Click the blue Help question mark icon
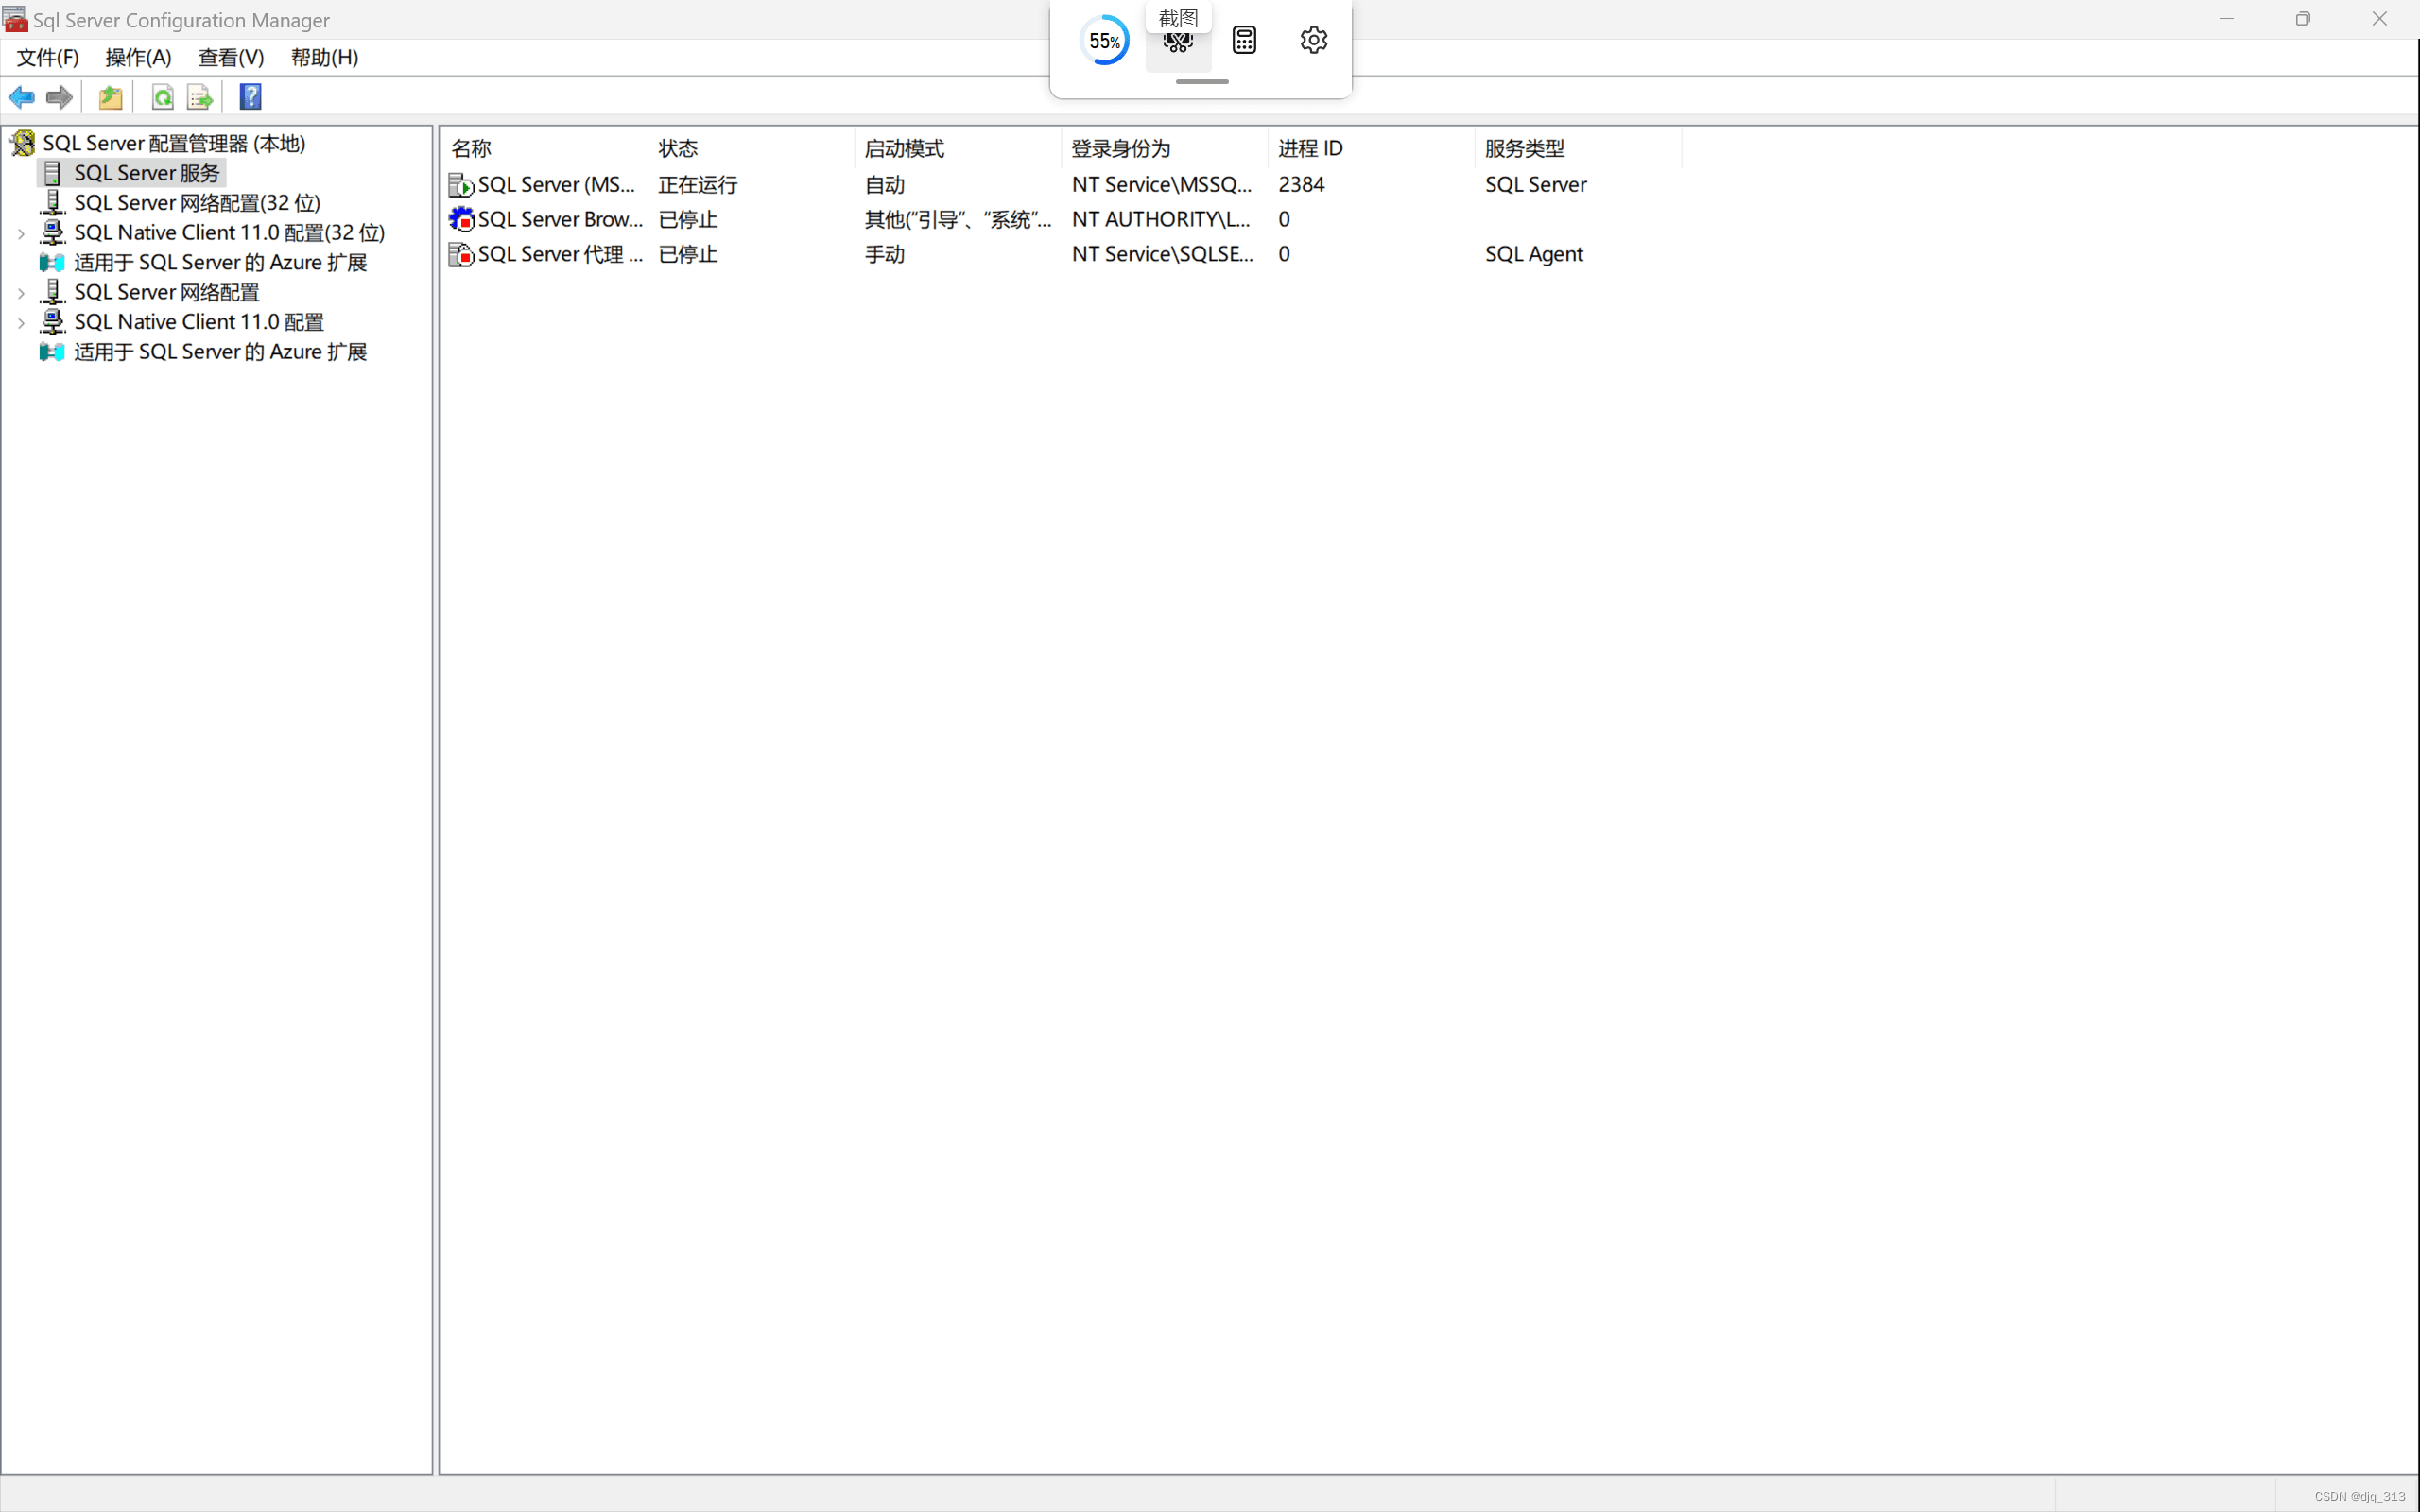The width and height of the screenshot is (2420, 1512). coord(250,97)
